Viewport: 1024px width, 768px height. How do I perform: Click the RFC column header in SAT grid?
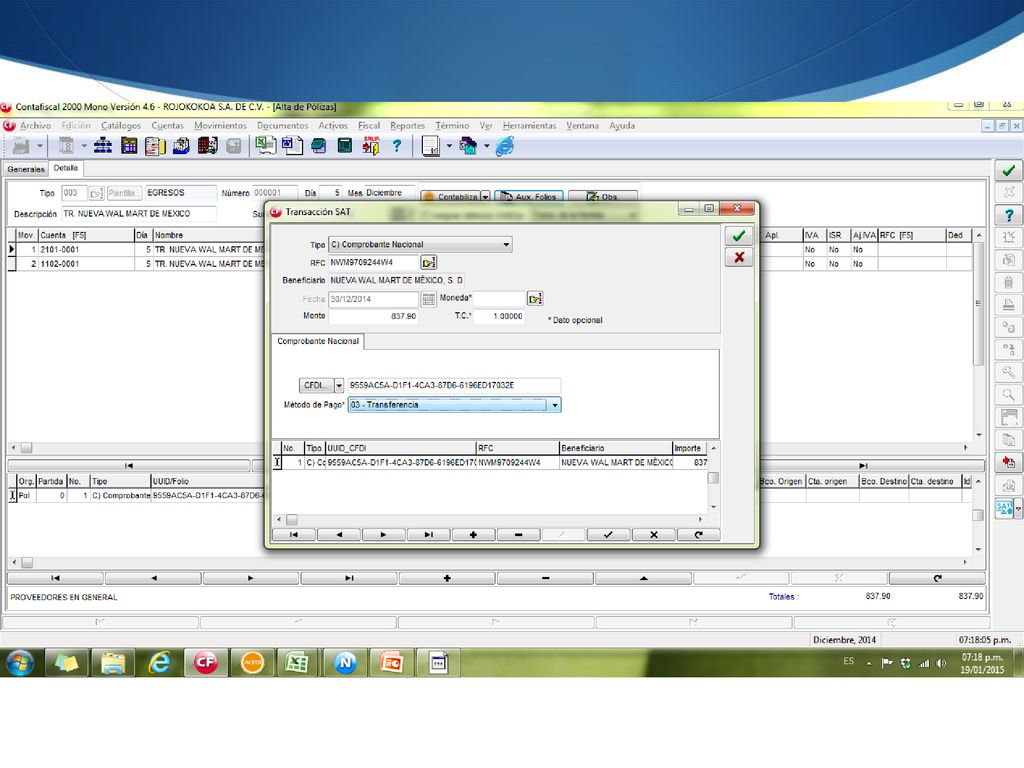(517, 448)
